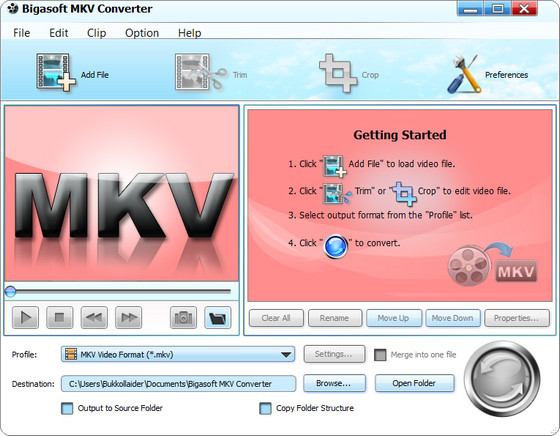Open the Clip menu
The height and width of the screenshot is (436, 560).
pos(96,33)
